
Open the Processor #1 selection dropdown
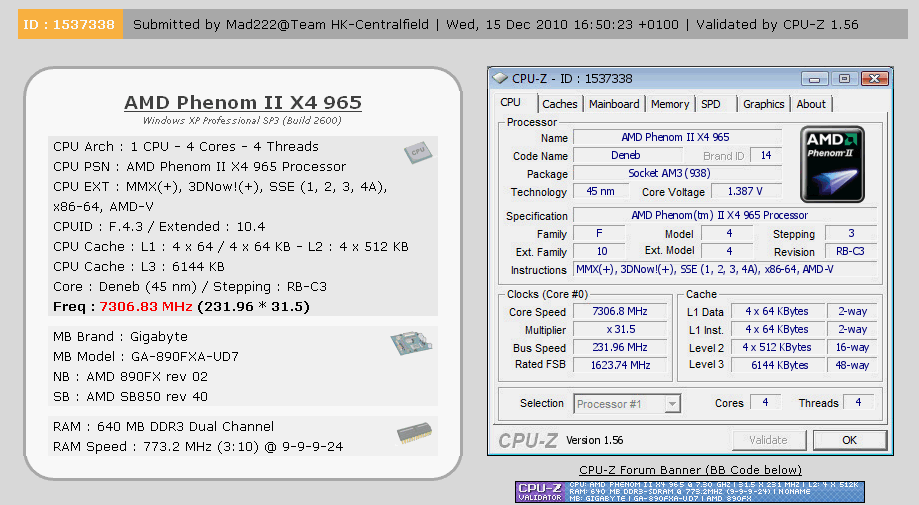pos(672,404)
